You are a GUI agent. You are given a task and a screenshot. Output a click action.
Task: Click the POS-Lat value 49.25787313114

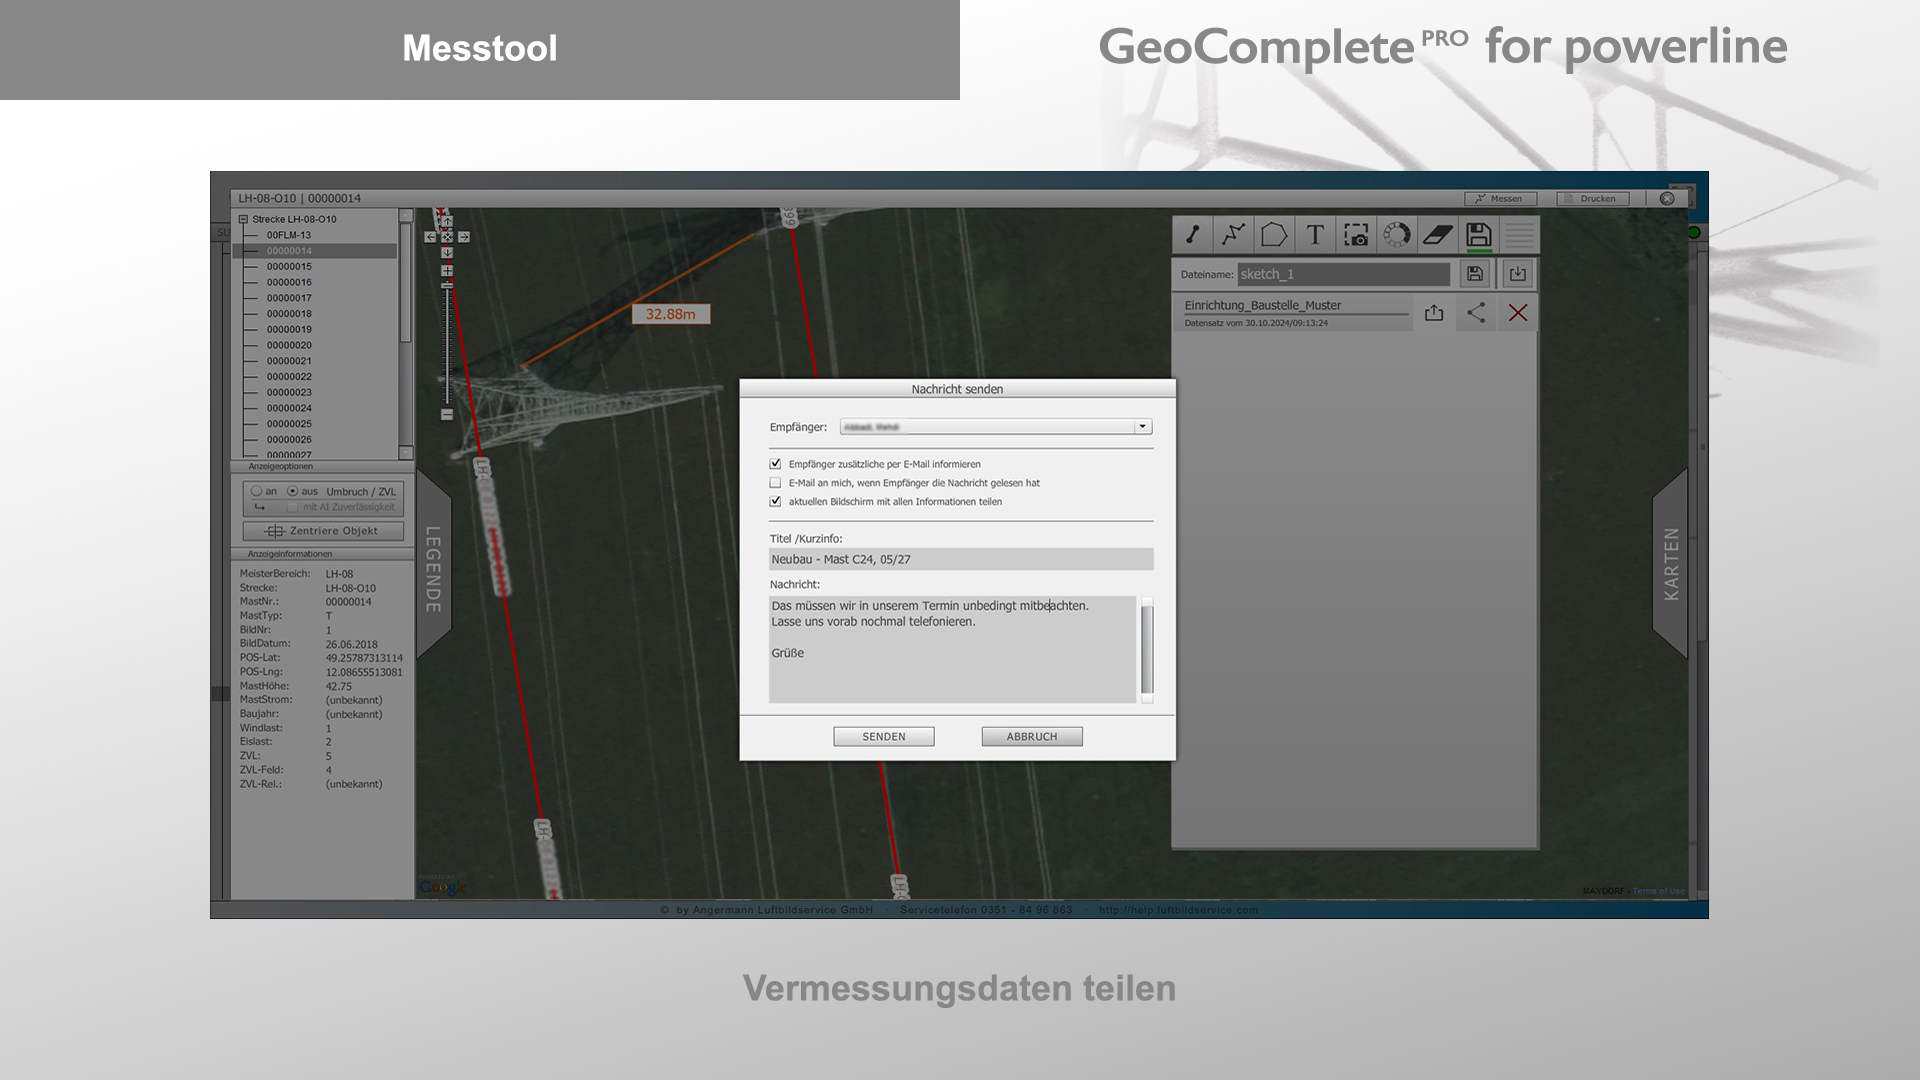364,658
